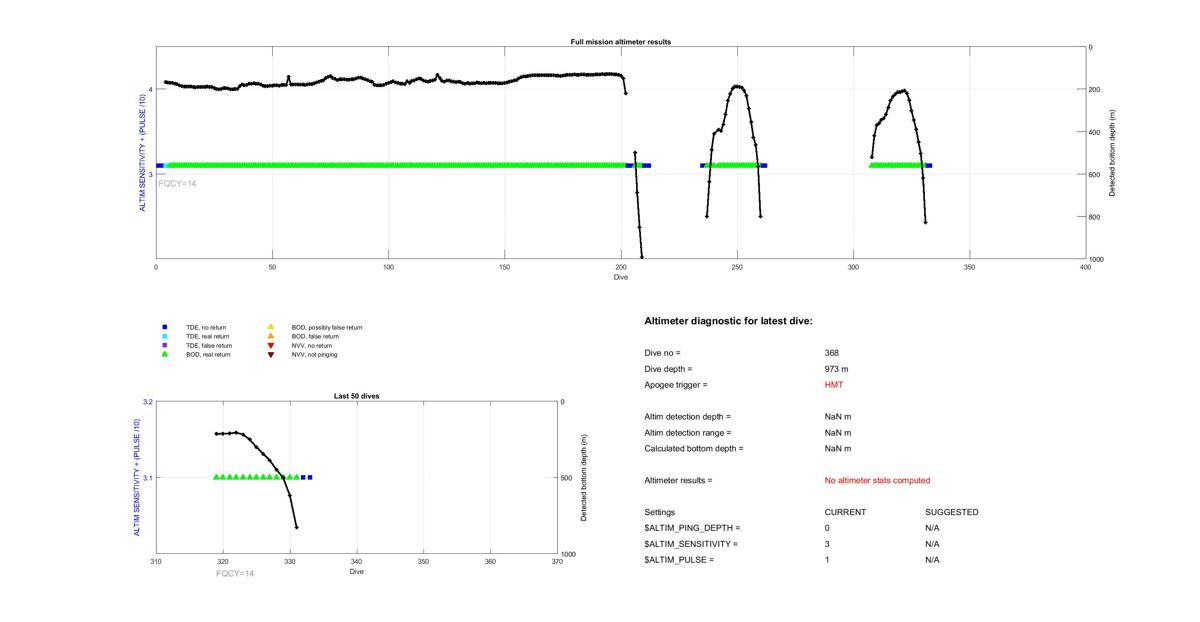Viewport: 1200px width, 622px height.
Task: Select the 'NVV, no return' legend label
Action: click(x=312, y=346)
